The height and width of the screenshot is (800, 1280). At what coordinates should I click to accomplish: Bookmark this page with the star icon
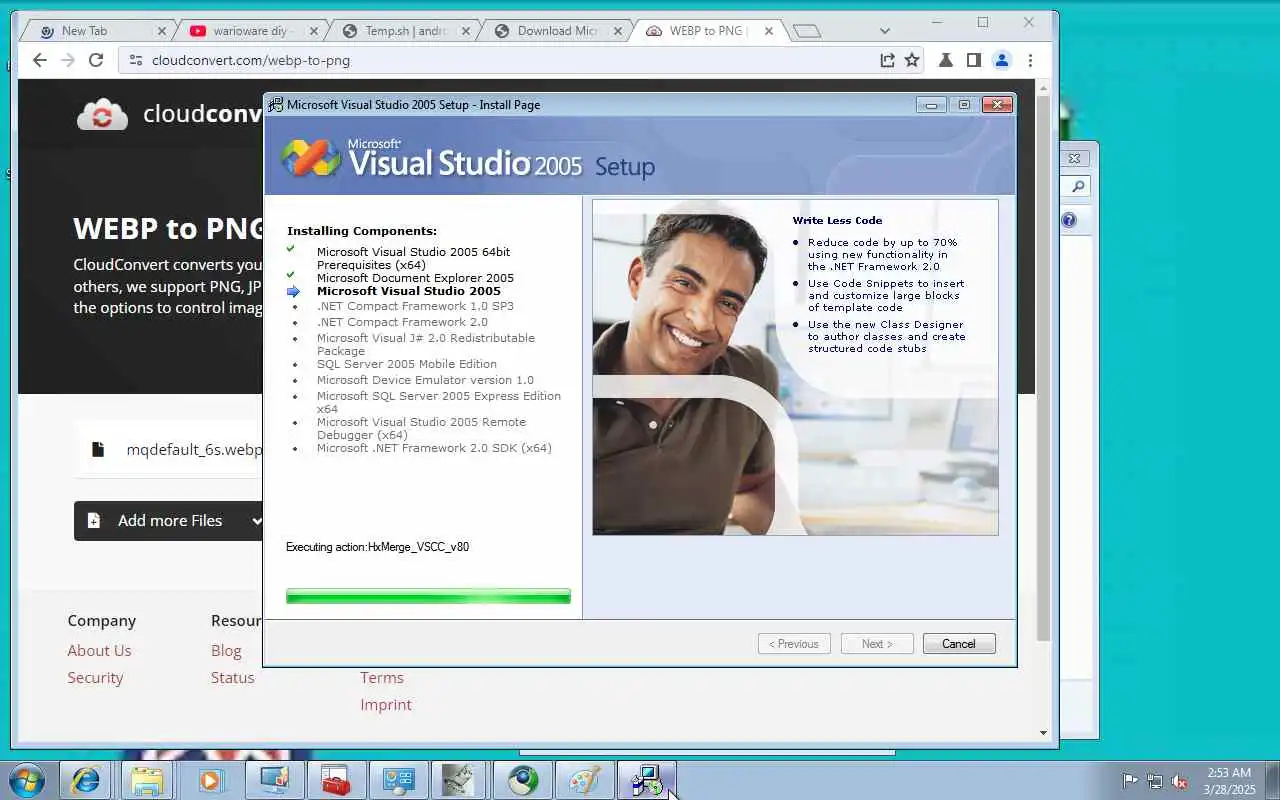point(912,60)
